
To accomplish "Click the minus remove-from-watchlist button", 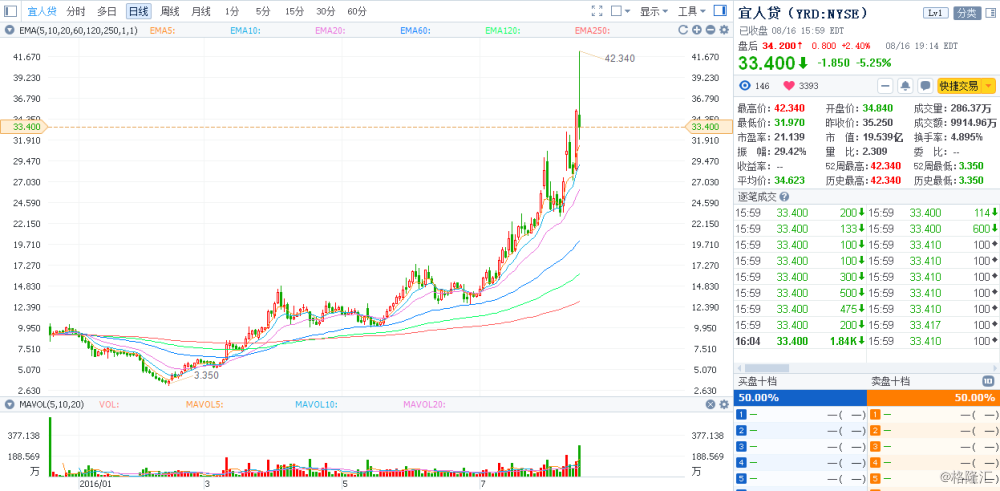I will tap(885, 85).
